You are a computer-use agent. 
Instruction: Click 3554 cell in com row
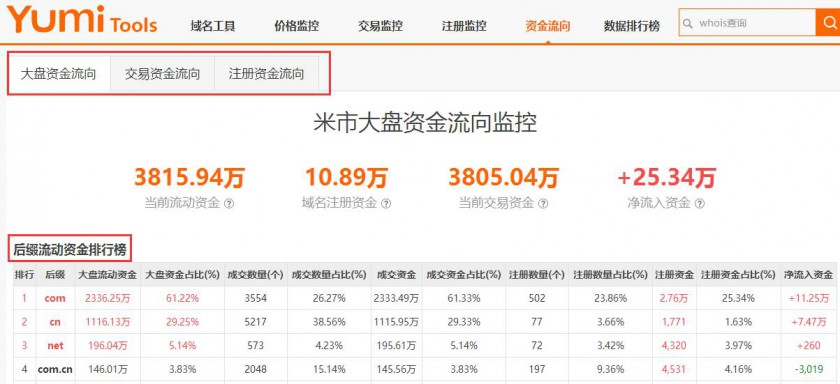255,298
